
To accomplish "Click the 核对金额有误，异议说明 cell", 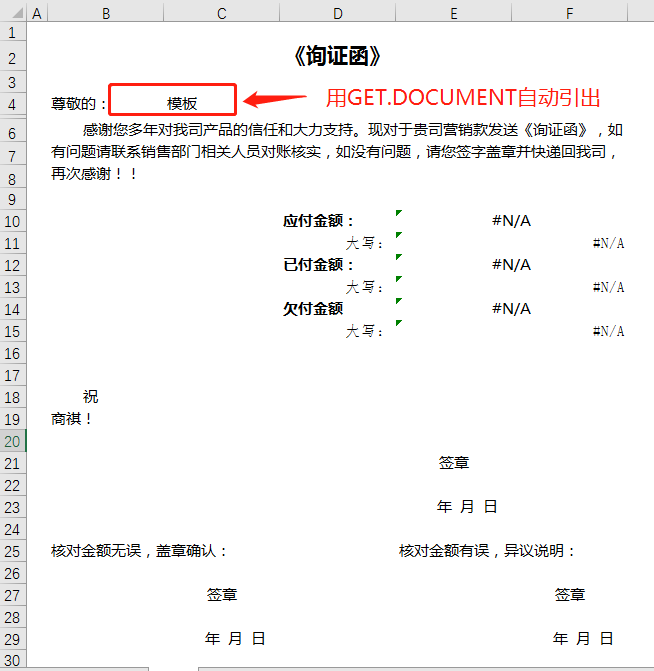I will pyautogui.click(x=487, y=551).
